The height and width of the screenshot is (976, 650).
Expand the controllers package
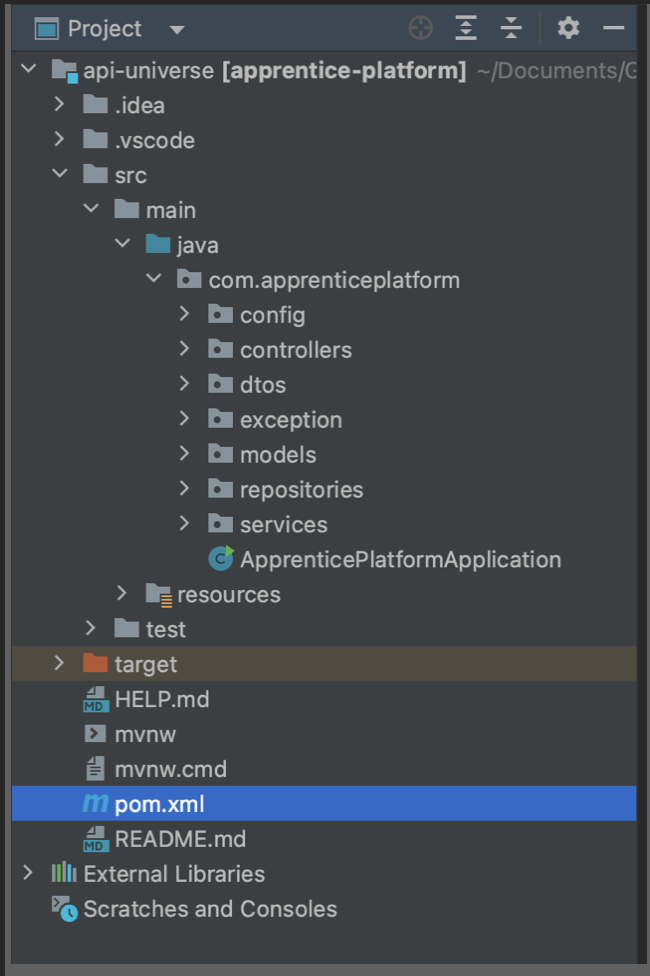point(184,349)
